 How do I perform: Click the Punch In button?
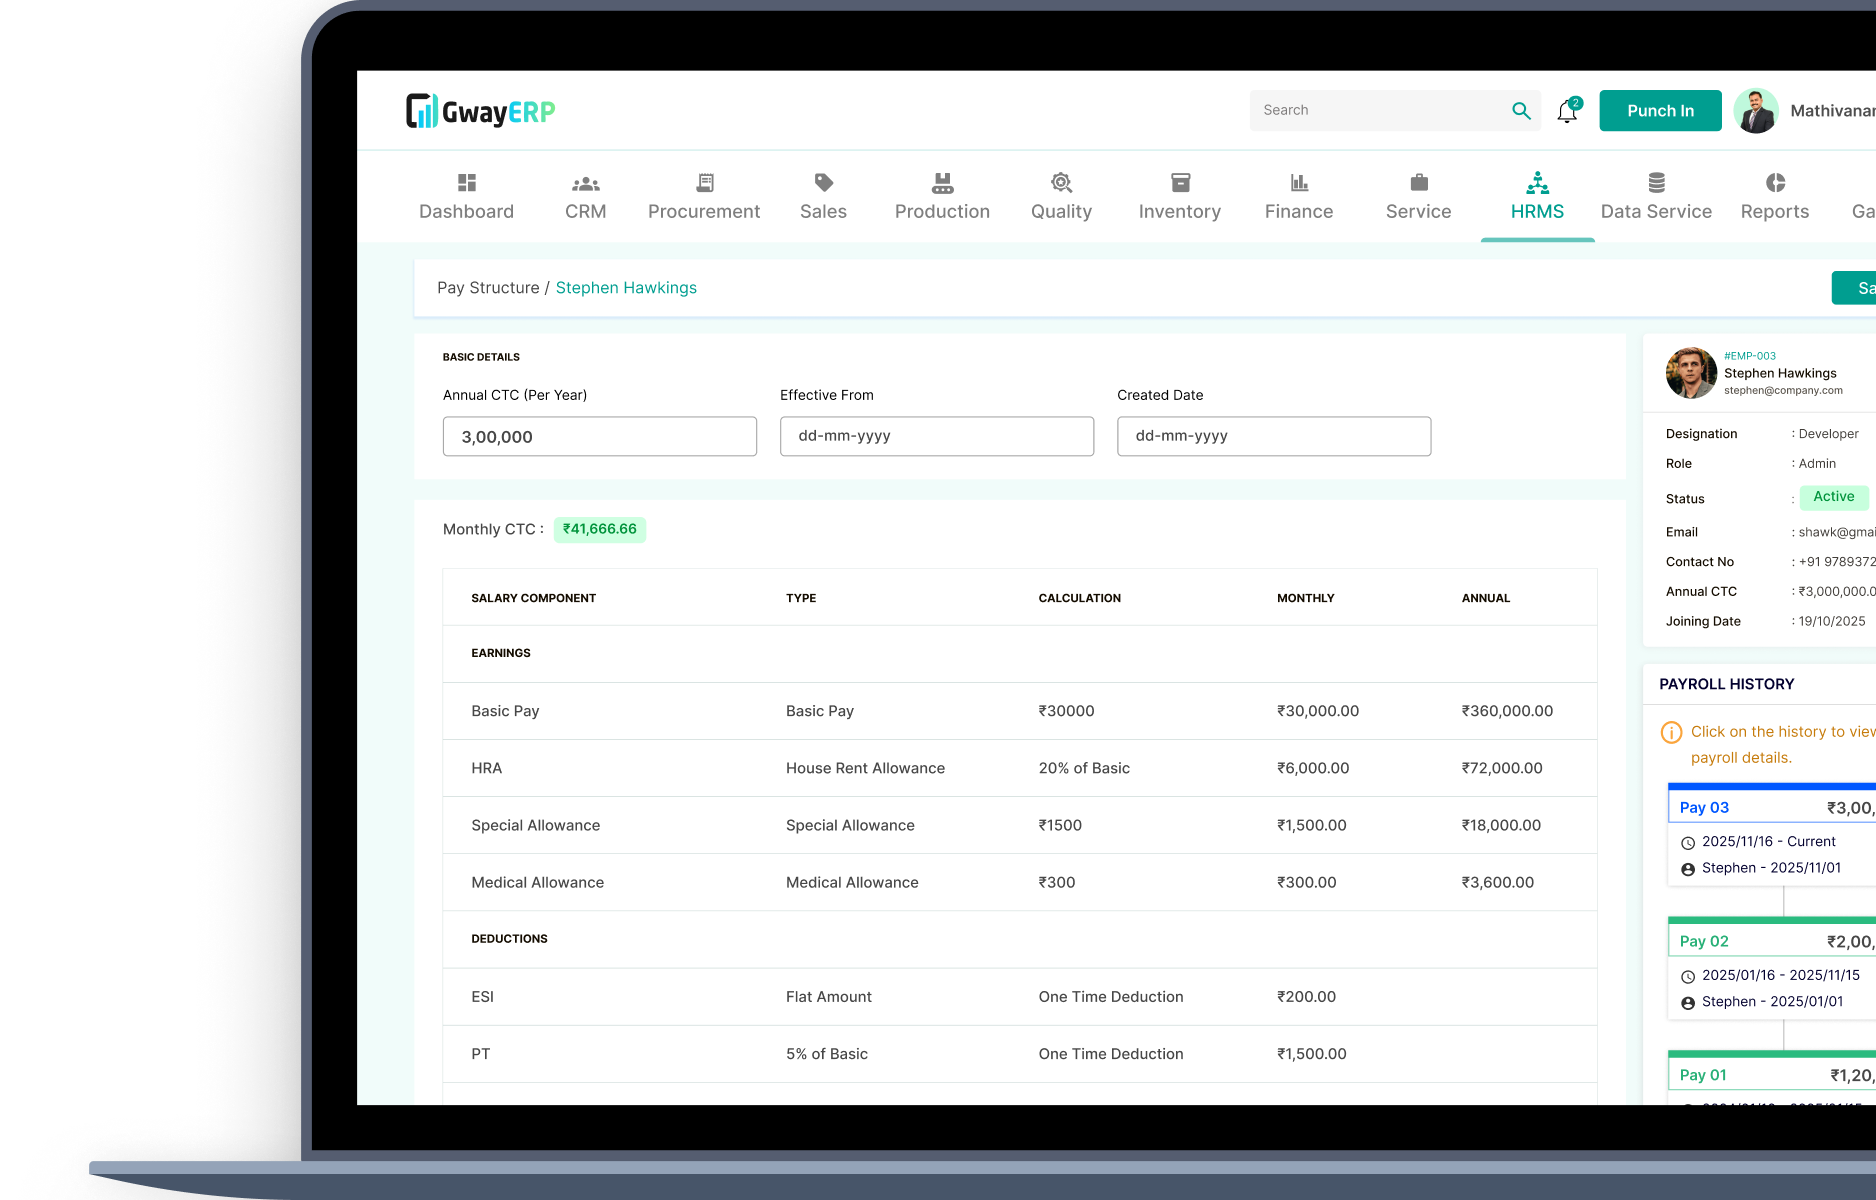point(1659,110)
